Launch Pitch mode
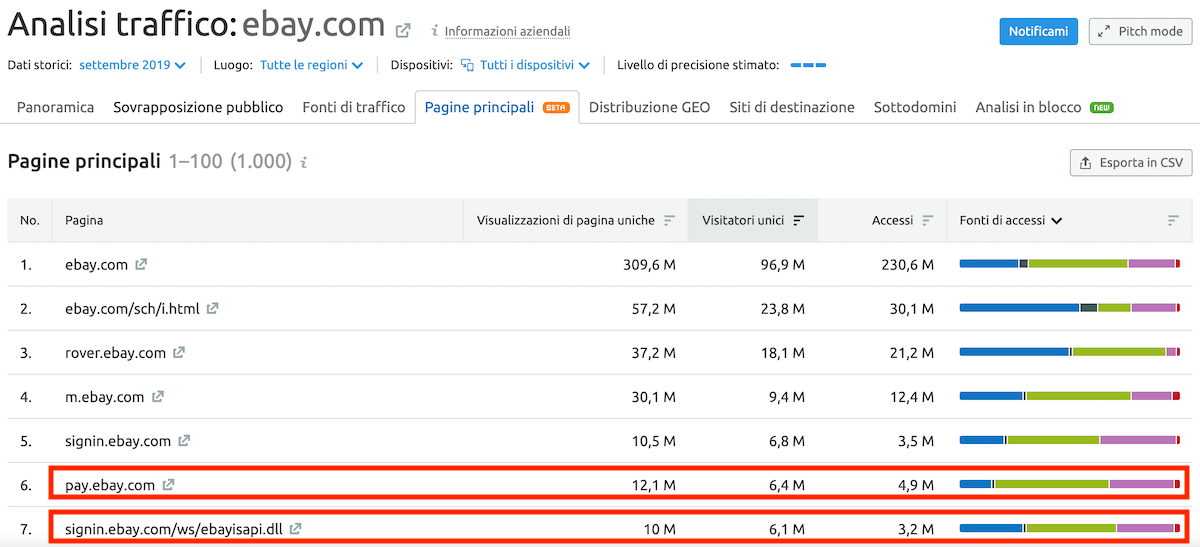Viewport: 1200px width, 547px height. coord(1140,31)
